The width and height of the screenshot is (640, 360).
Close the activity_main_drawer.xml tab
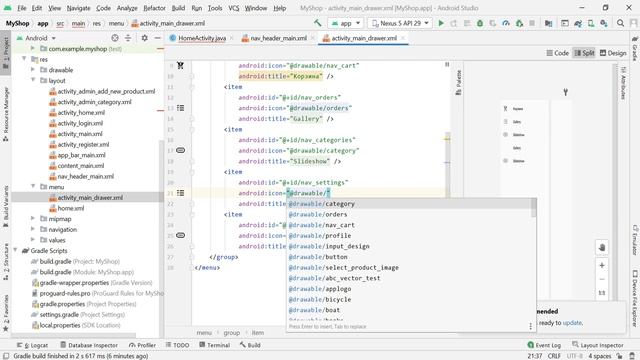403,38
